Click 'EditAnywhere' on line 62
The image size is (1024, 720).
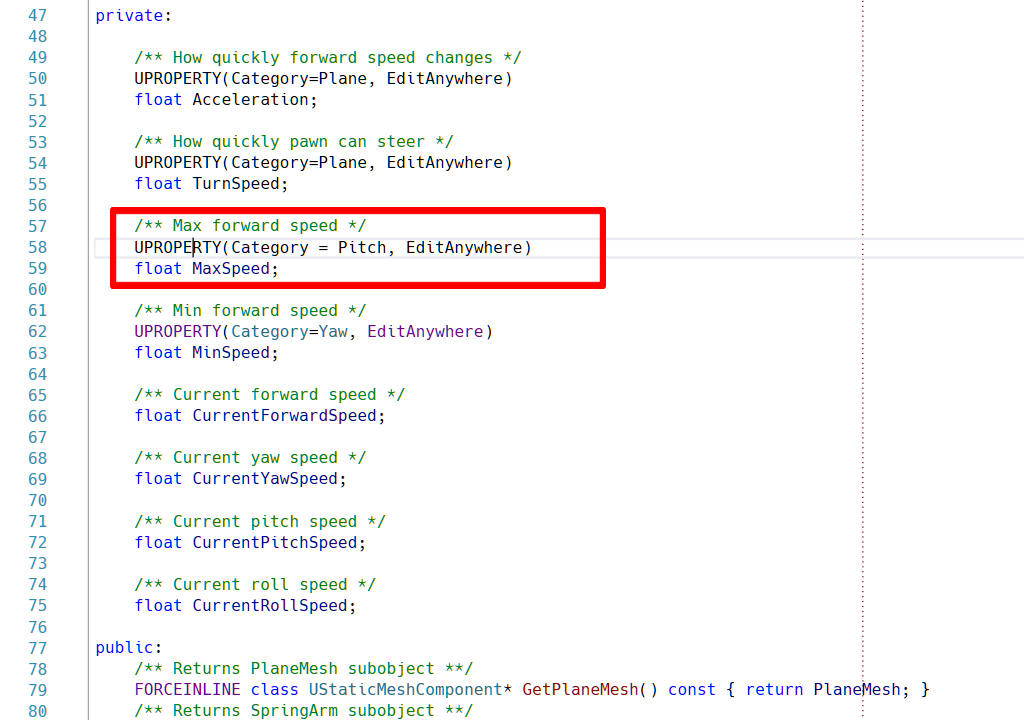425,331
